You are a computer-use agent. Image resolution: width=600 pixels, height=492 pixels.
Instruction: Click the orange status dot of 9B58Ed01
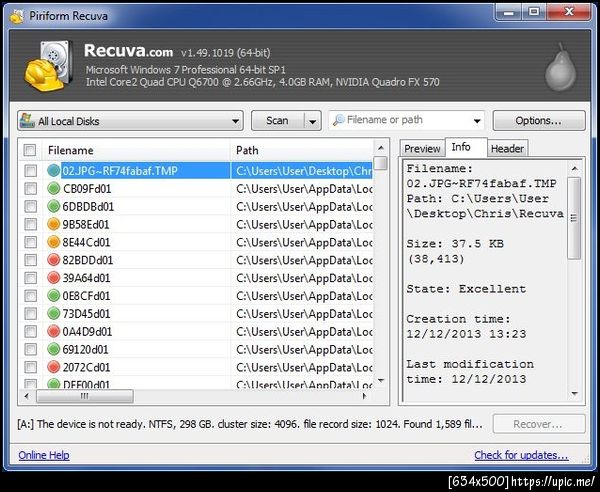pos(54,224)
